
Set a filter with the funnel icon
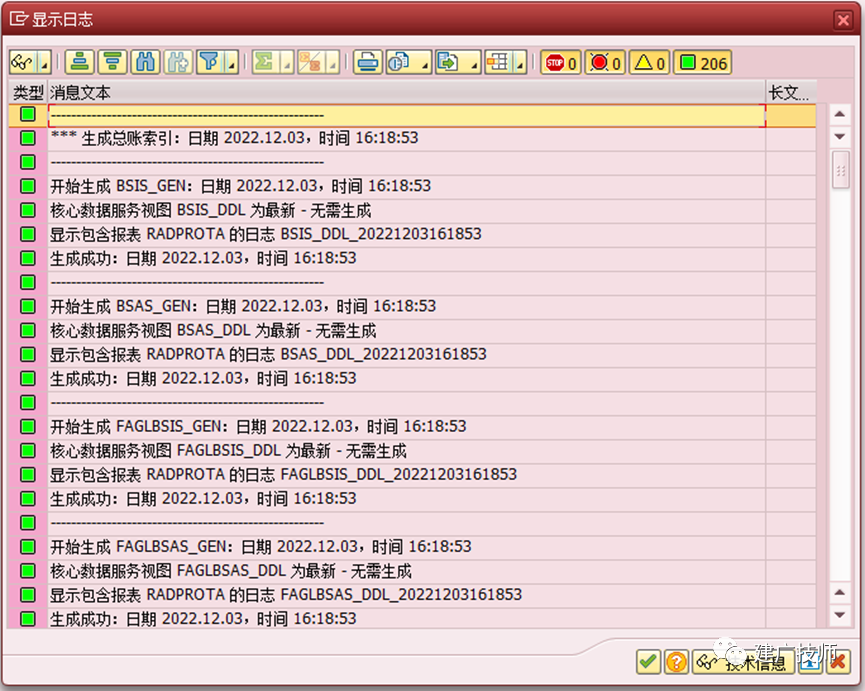(x=210, y=62)
